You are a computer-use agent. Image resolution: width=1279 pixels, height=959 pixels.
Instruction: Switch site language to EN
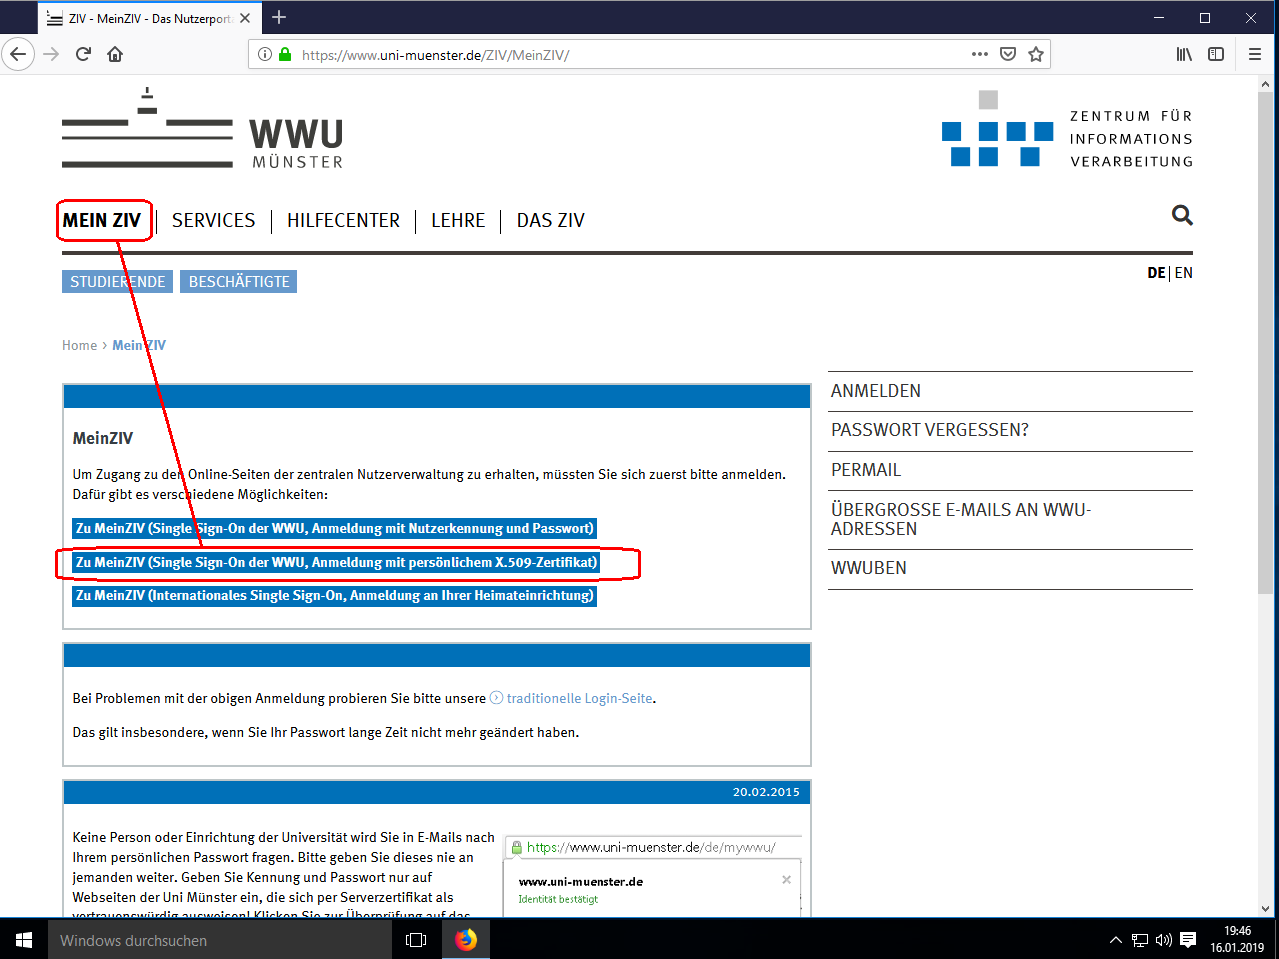(x=1184, y=273)
